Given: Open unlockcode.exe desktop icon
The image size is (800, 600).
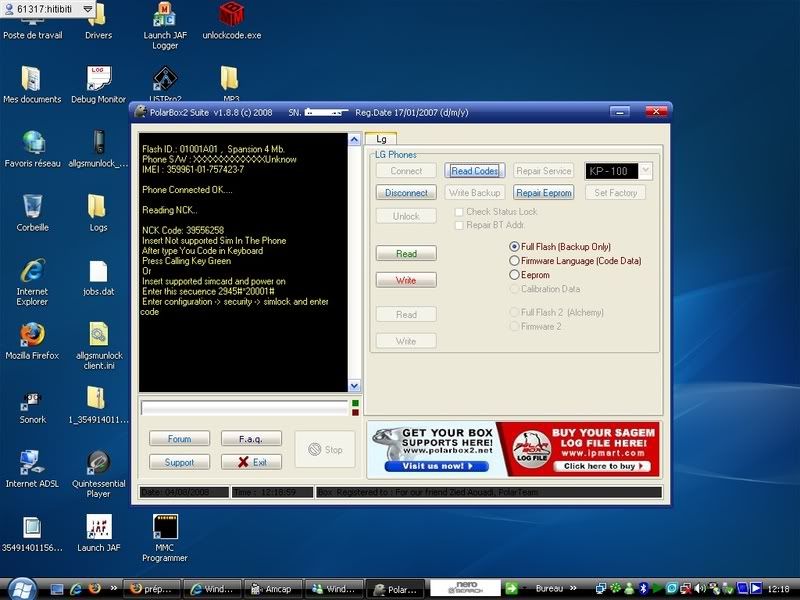Looking at the screenshot, I should (x=231, y=21).
